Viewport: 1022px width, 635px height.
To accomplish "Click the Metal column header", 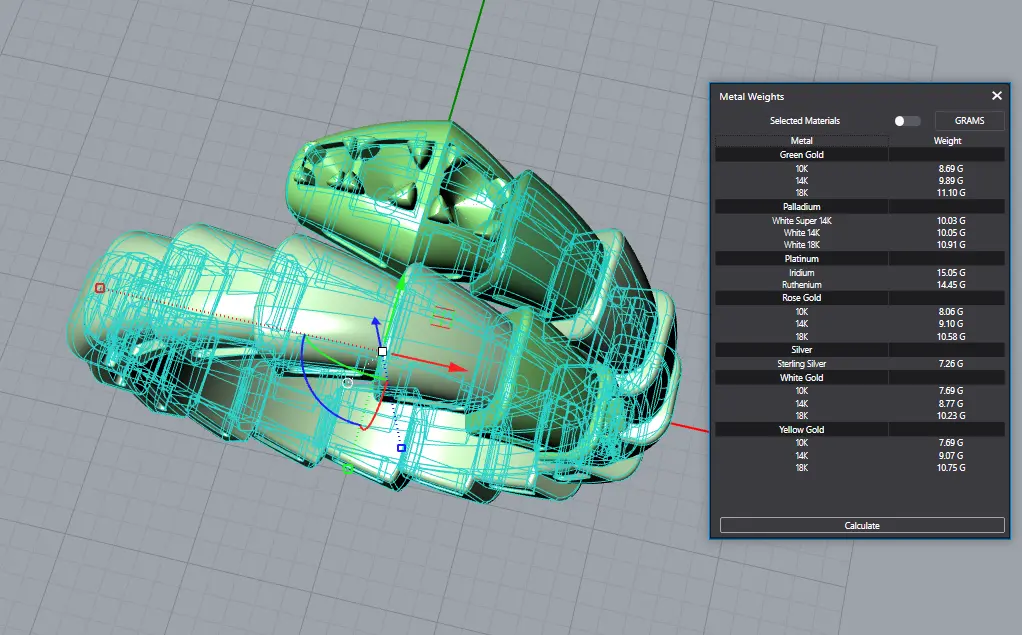I will pyautogui.click(x=801, y=141).
